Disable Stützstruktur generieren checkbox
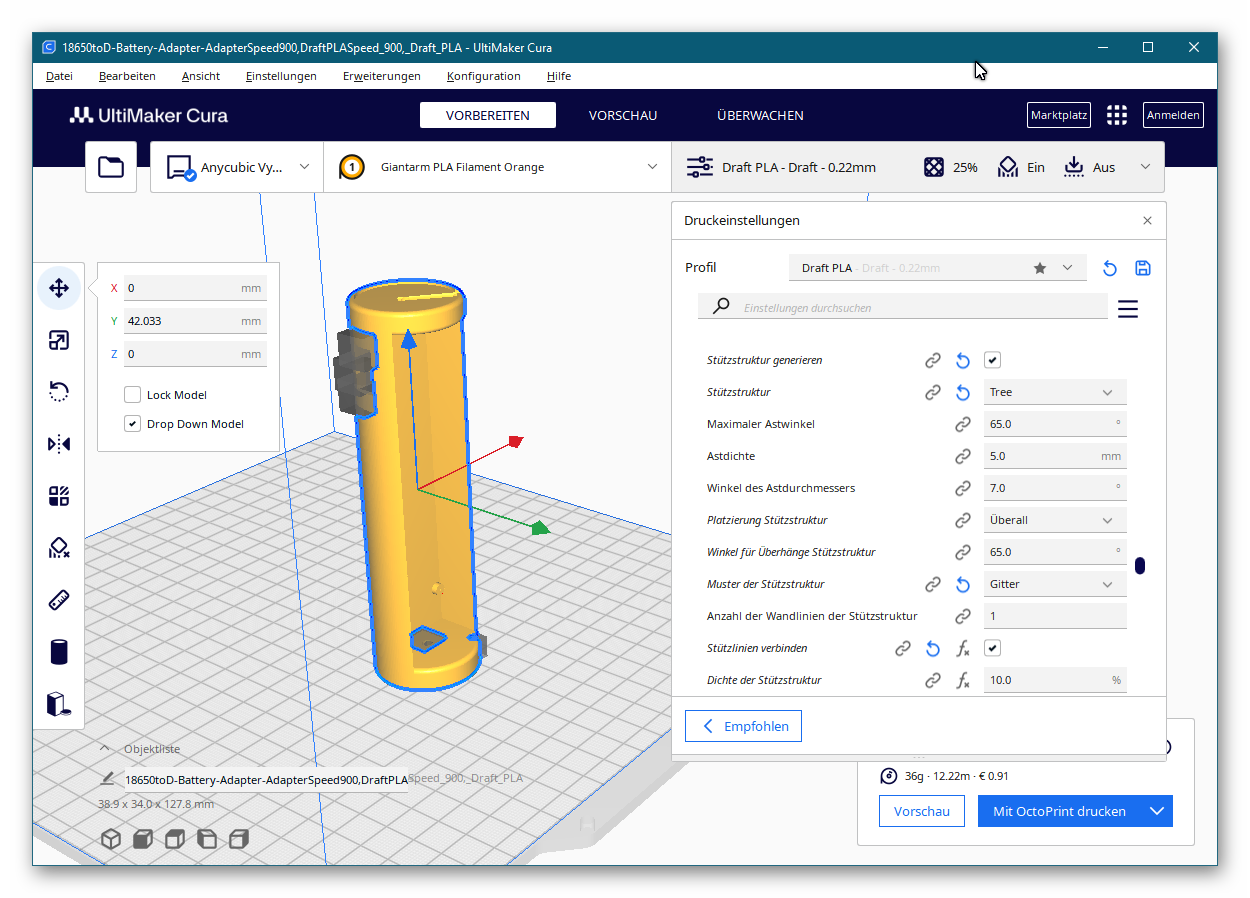The width and height of the screenshot is (1250, 898). pyautogui.click(x=992, y=360)
